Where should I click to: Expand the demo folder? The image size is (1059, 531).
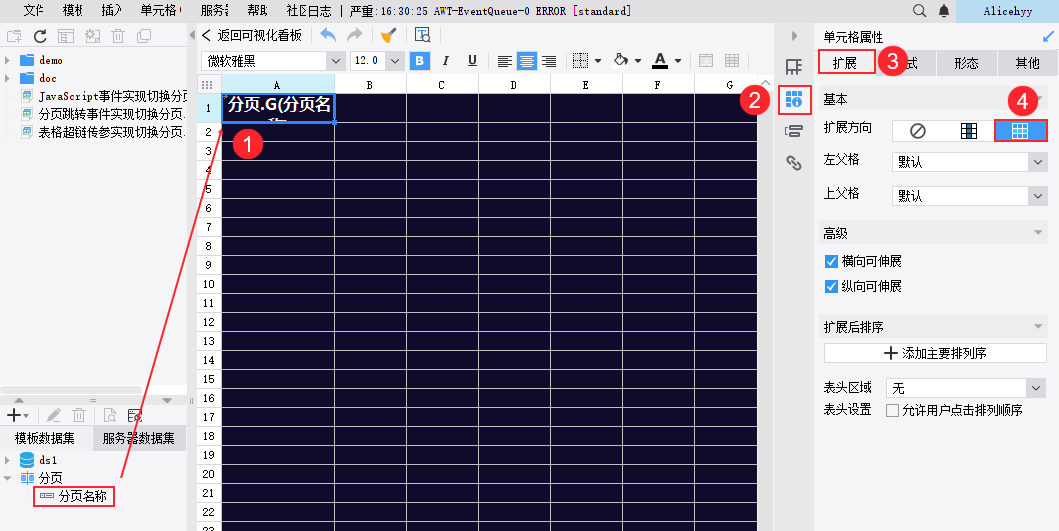click(7, 60)
